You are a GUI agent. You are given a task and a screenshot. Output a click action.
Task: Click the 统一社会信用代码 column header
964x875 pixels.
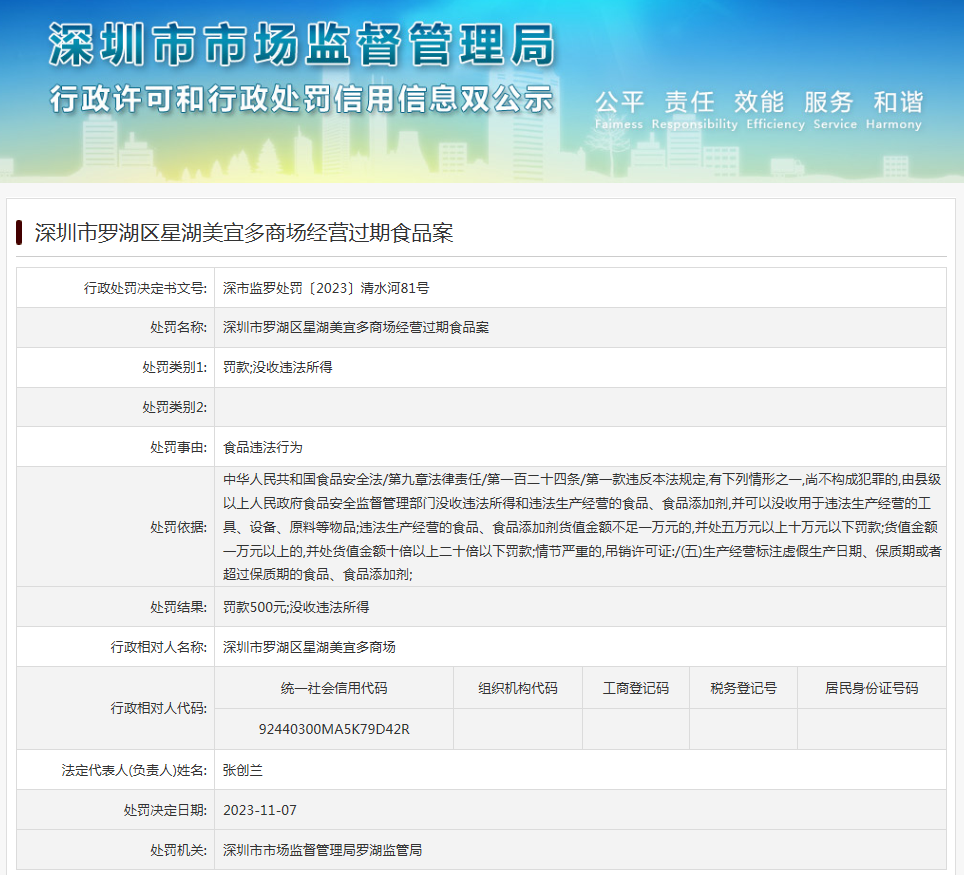pos(334,688)
